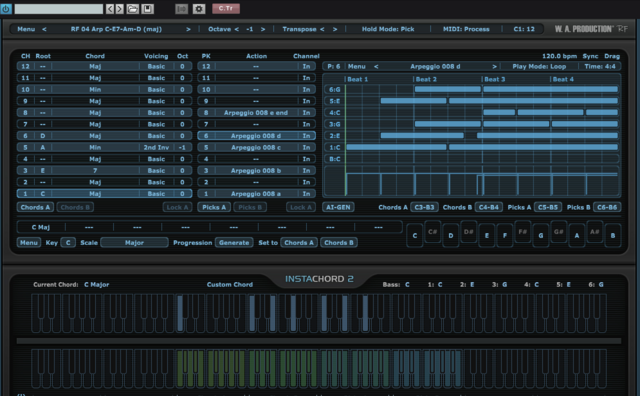Lower the Octave with left arrow
This screenshot has height=396, width=640.
(x=236, y=29)
